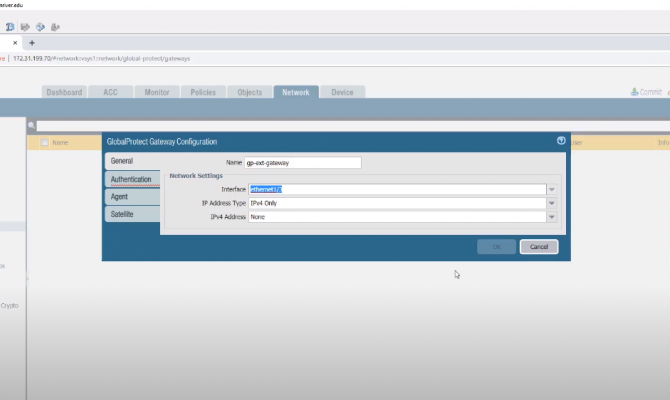Click the IPv4 Address field
The image size is (670, 400).
[x=397, y=217]
